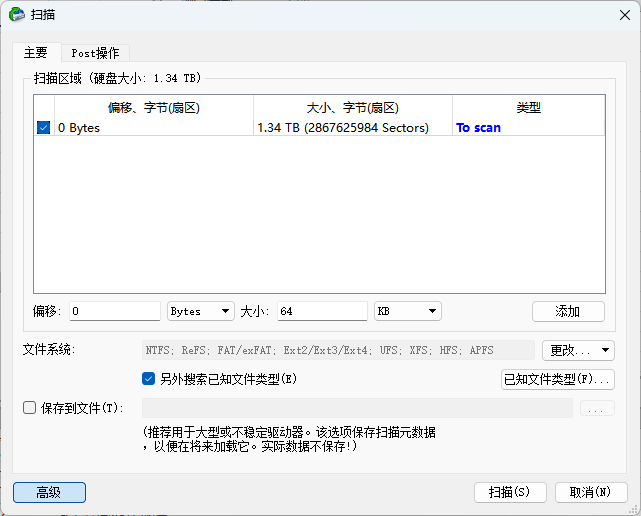Click the 大小、字节(扇区) column header

353,108
